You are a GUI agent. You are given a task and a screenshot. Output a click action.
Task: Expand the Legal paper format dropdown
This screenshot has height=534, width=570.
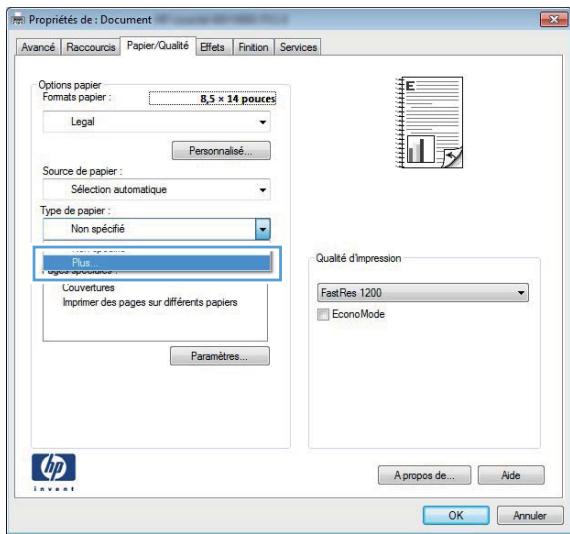157,122
